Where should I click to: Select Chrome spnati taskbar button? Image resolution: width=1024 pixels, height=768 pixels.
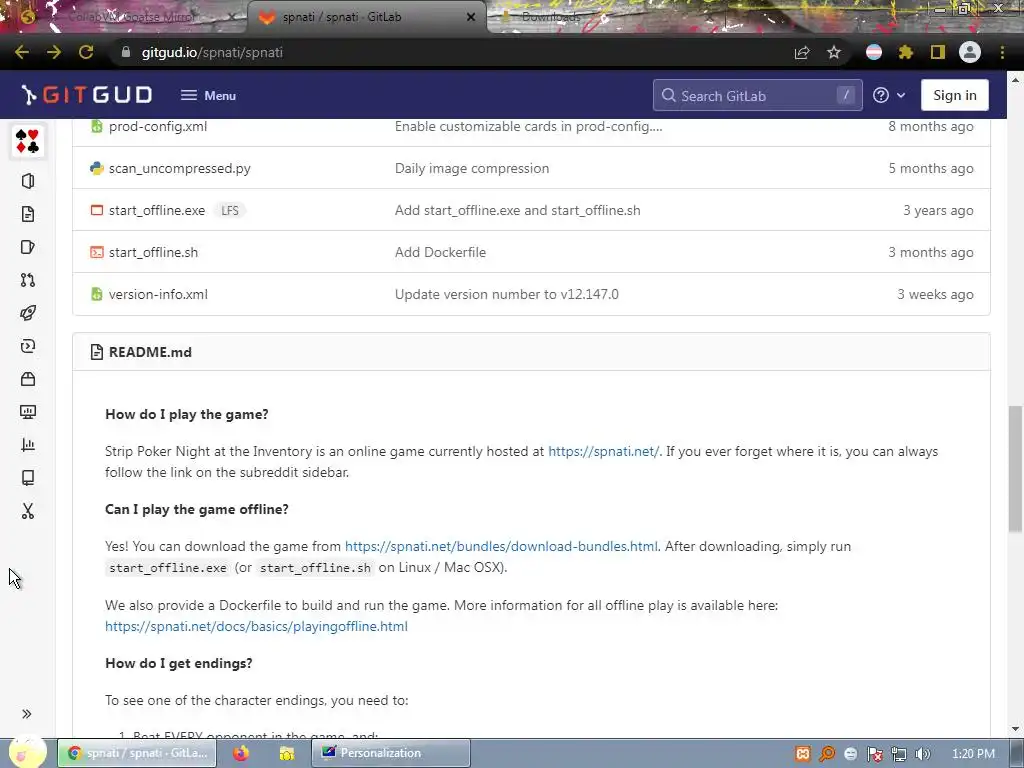point(137,753)
